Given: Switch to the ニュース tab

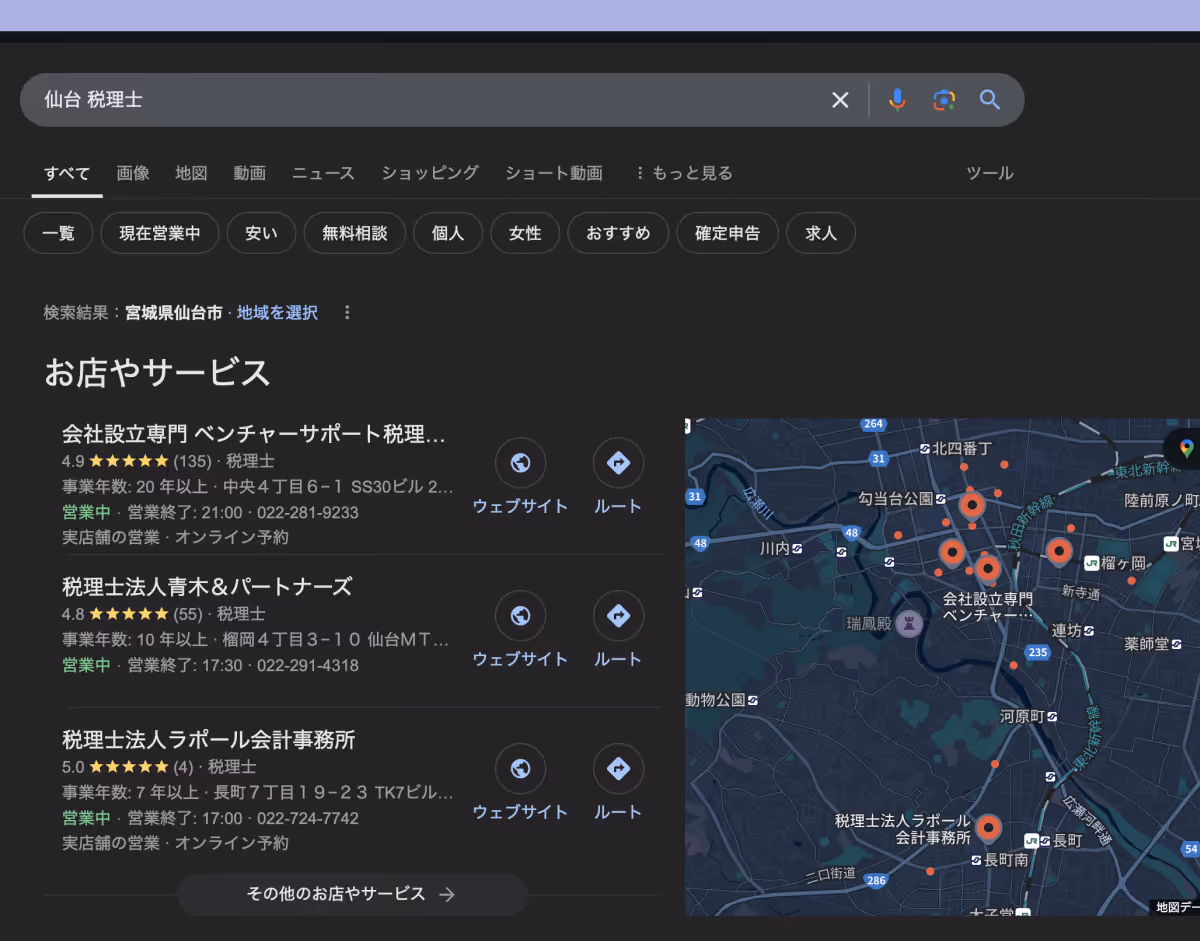Looking at the screenshot, I should coord(323,173).
